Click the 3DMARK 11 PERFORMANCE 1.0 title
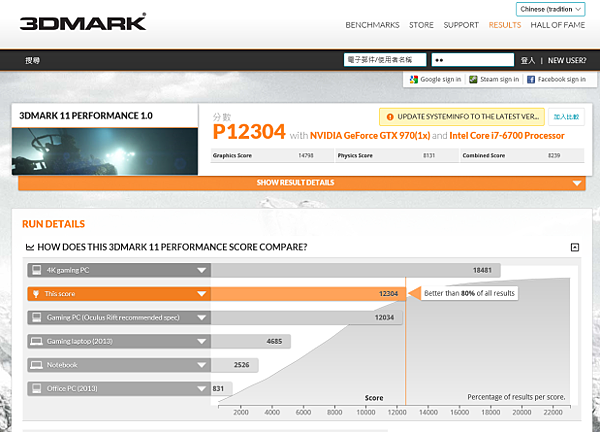 click(x=86, y=116)
